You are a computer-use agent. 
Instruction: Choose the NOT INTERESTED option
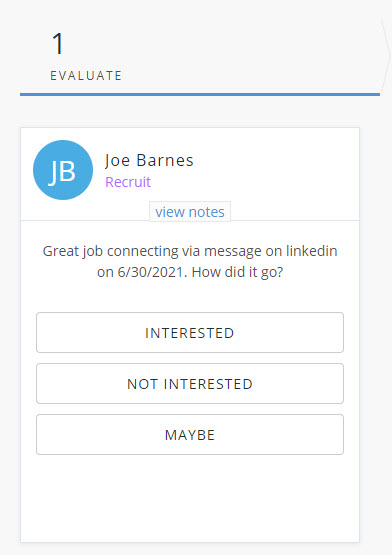point(190,383)
